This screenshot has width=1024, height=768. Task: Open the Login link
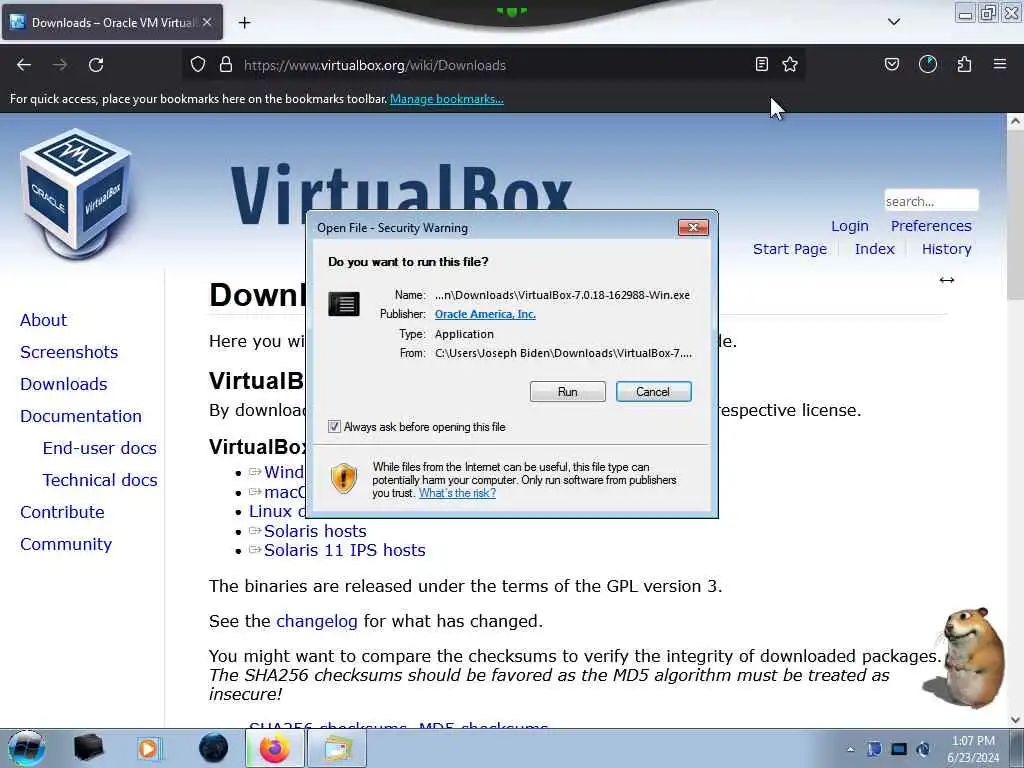pyautogui.click(x=850, y=226)
